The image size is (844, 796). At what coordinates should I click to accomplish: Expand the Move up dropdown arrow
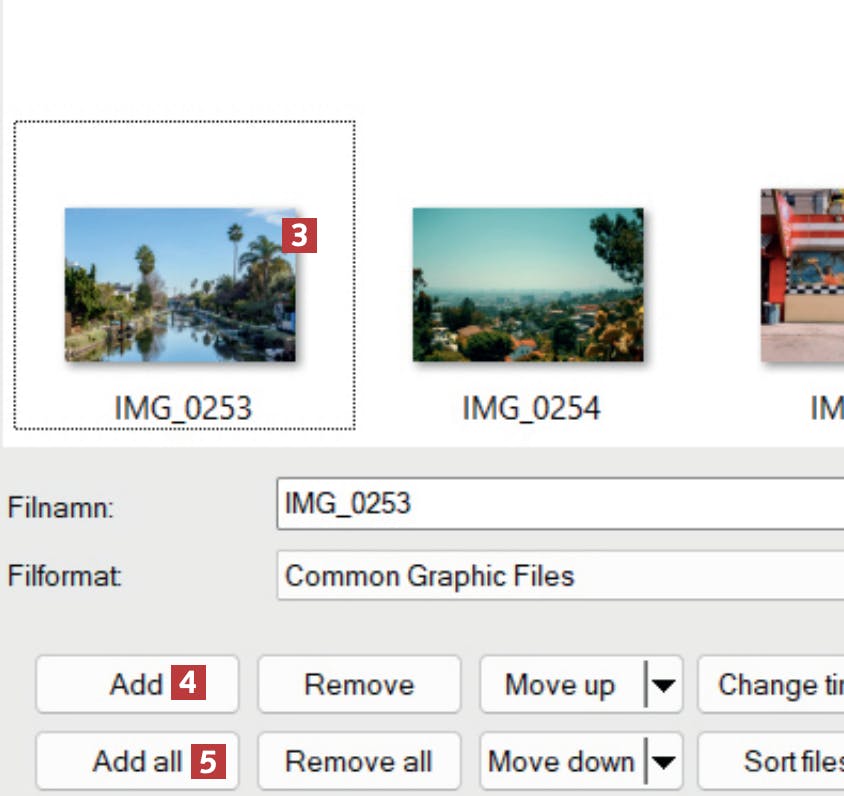pos(664,686)
